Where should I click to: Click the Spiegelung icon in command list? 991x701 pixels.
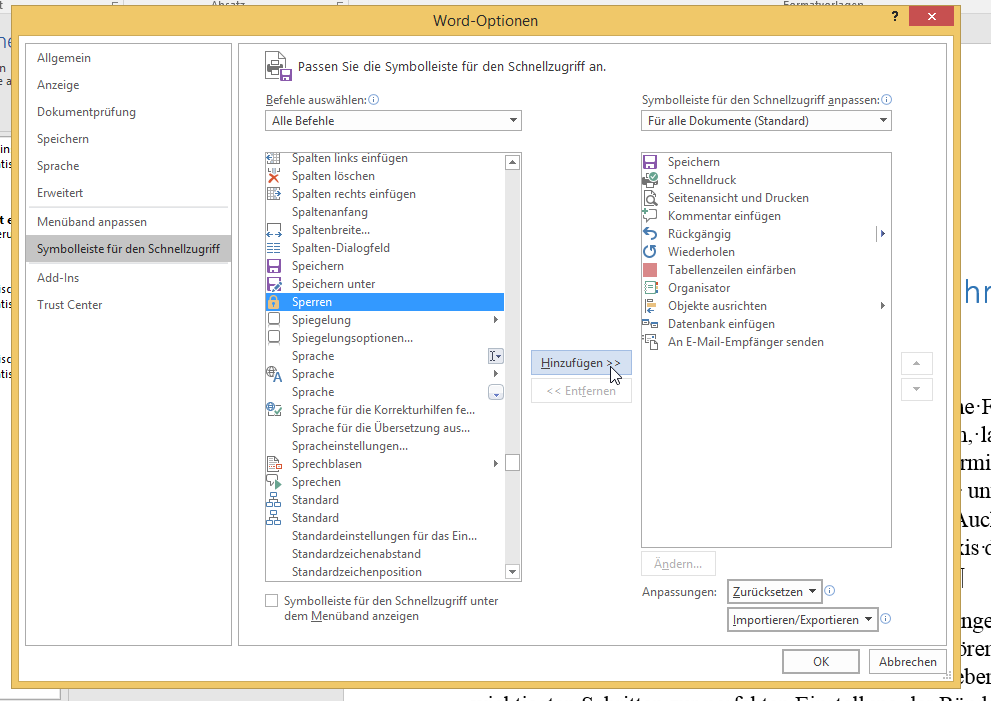click(x=274, y=320)
